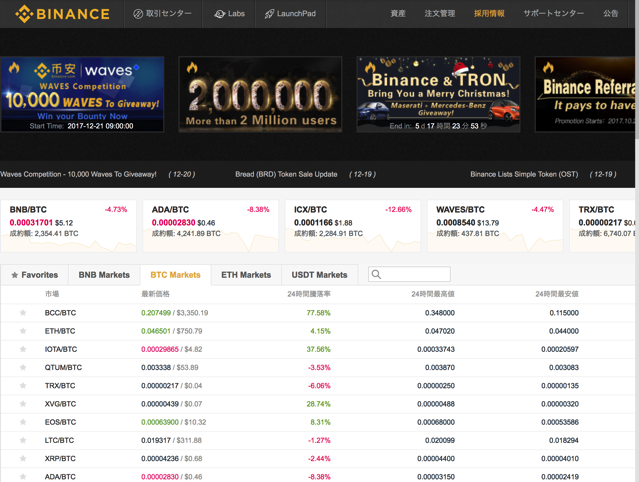The height and width of the screenshot is (482, 639).
Task: Open ETH/BTC market row
Action: pyautogui.click(x=317, y=331)
